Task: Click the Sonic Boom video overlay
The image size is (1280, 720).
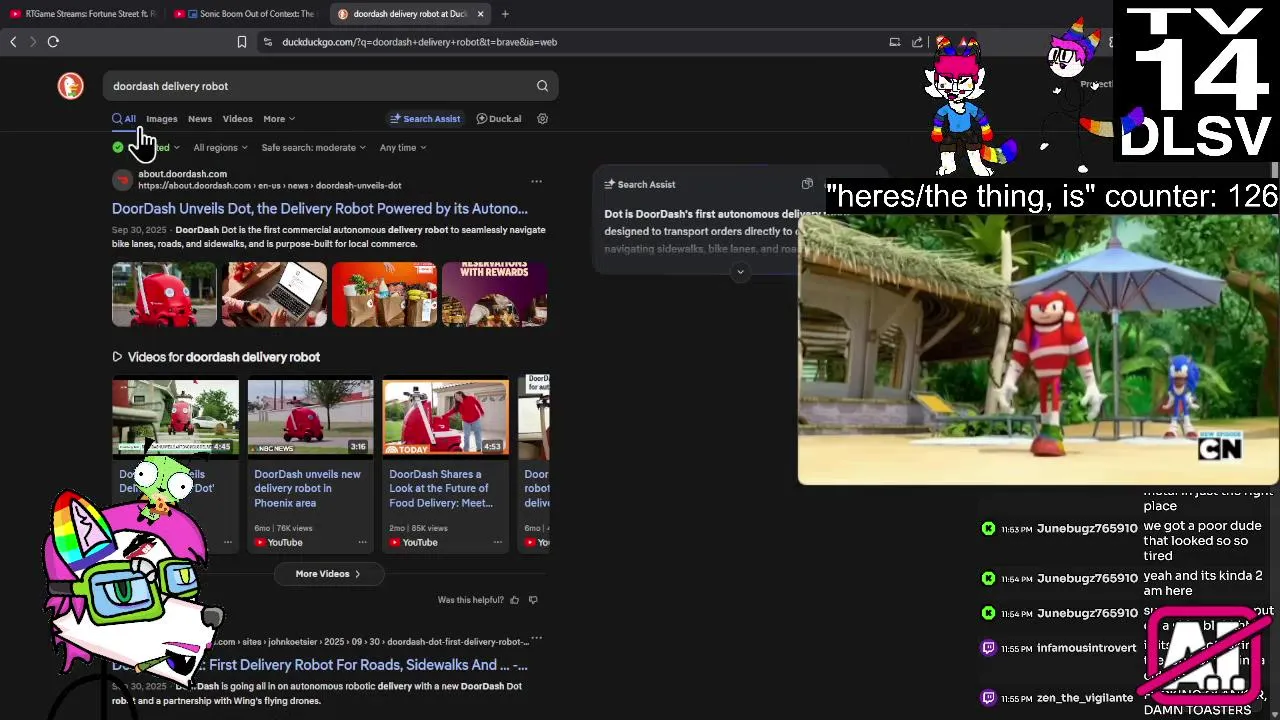Action: pos(1038,350)
